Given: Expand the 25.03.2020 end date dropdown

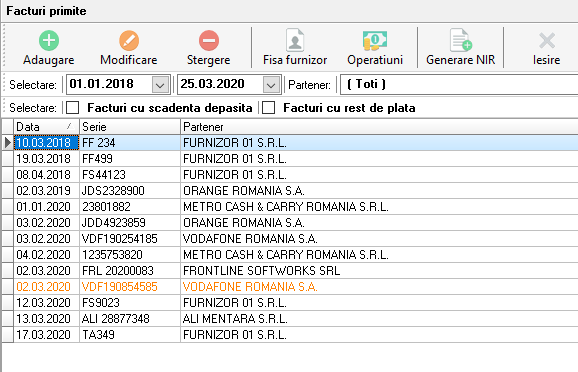Looking at the screenshot, I should [271, 85].
